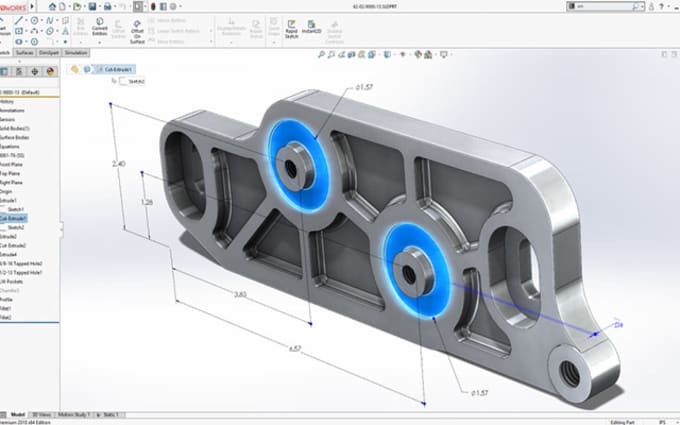Click the 2.40 dimension value

pyautogui.click(x=119, y=164)
